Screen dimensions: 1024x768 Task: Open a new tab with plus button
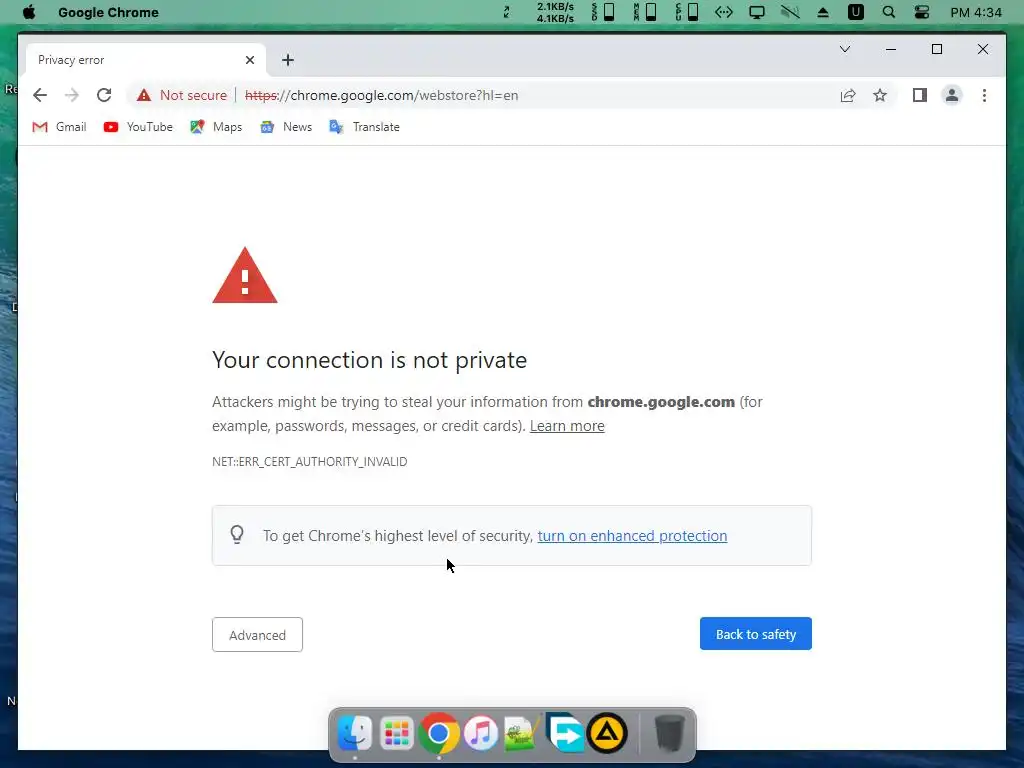click(x=287, y=60)
